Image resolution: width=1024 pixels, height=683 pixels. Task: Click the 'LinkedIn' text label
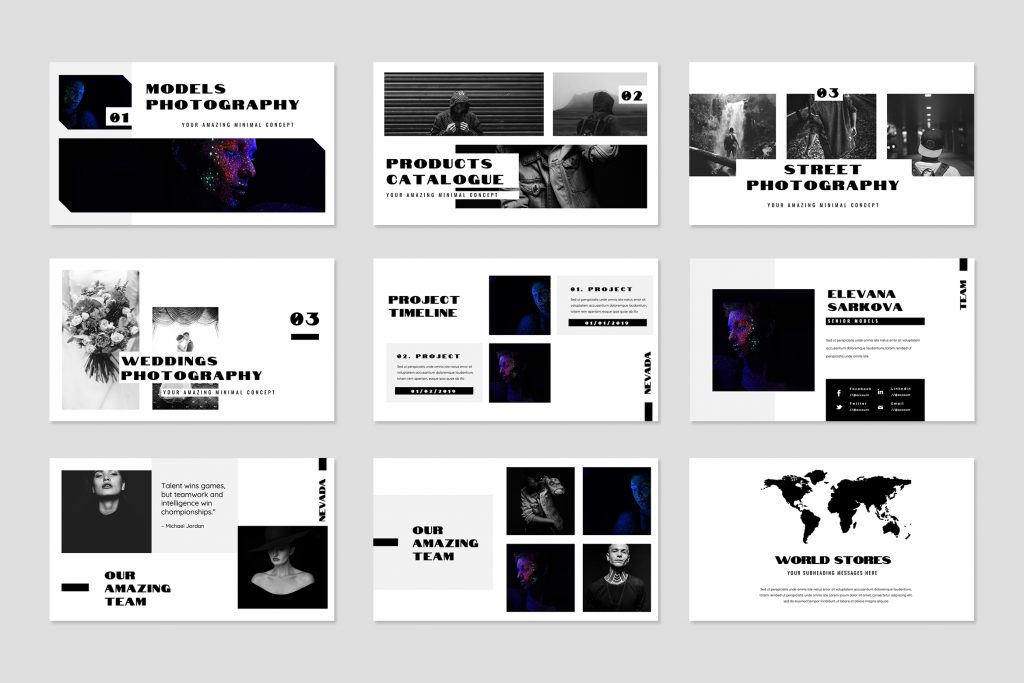(901, 389)
